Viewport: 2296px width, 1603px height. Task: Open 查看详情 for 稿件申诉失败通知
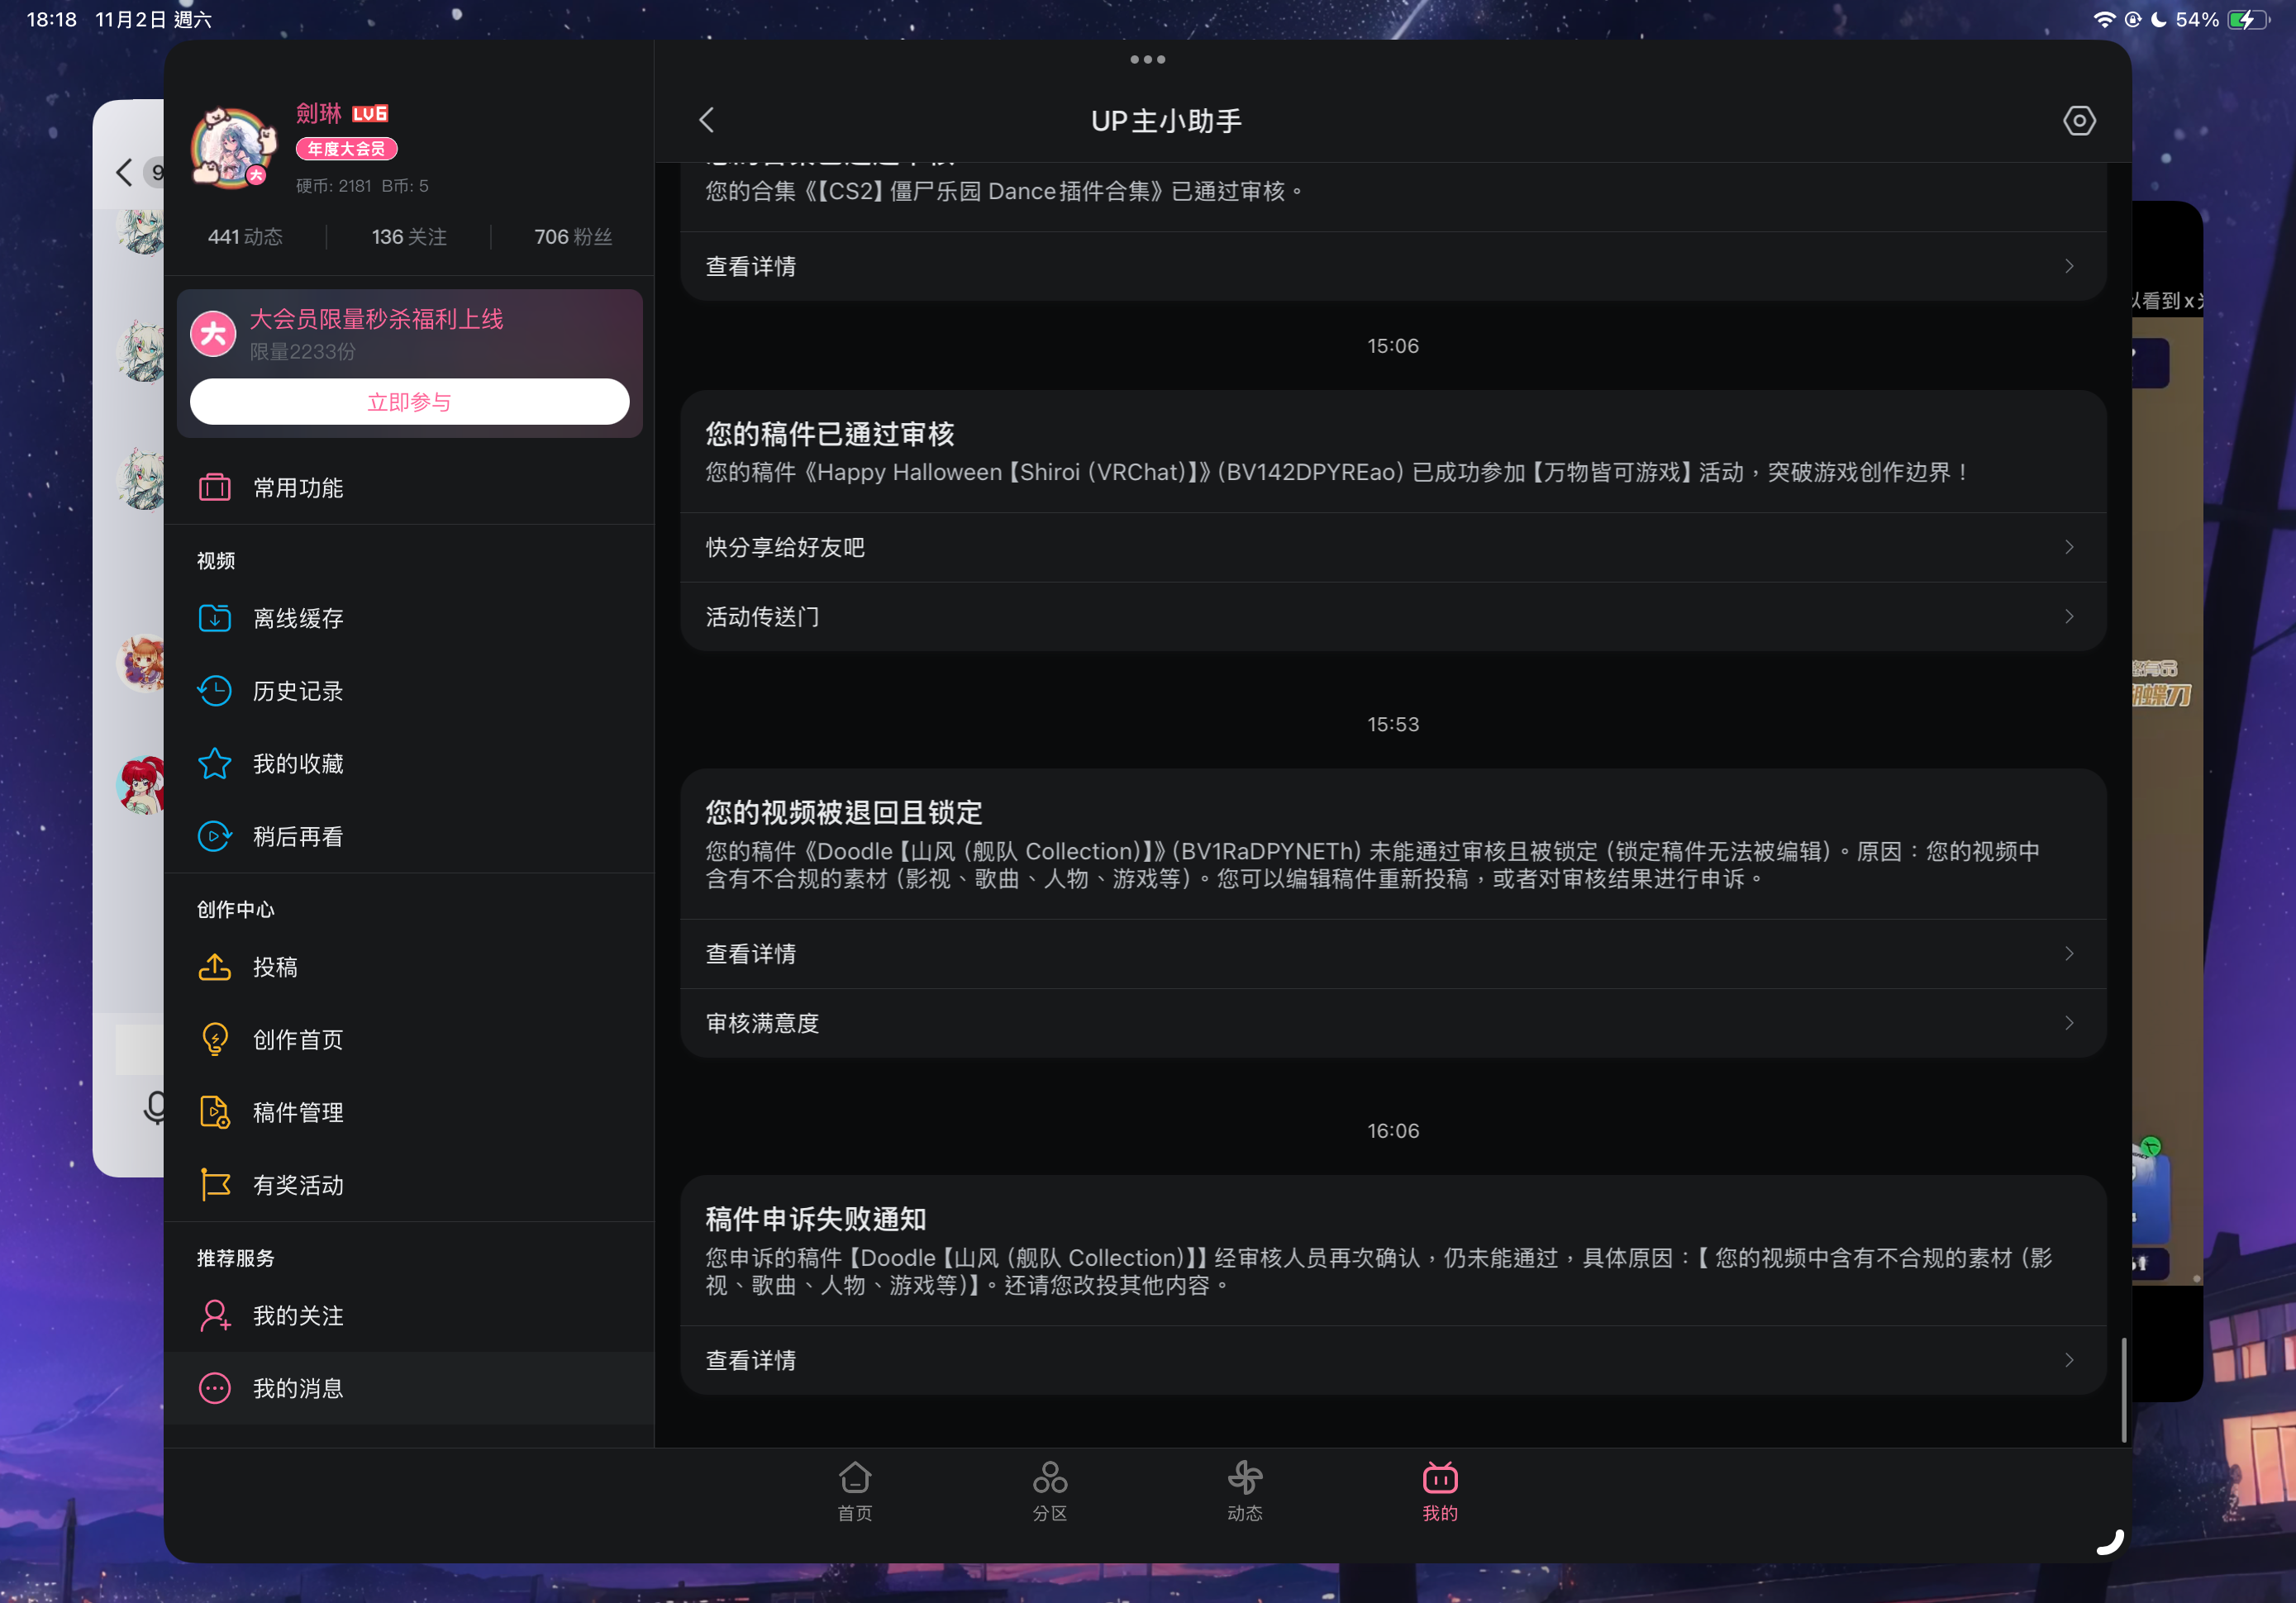click(1392, 1360)
